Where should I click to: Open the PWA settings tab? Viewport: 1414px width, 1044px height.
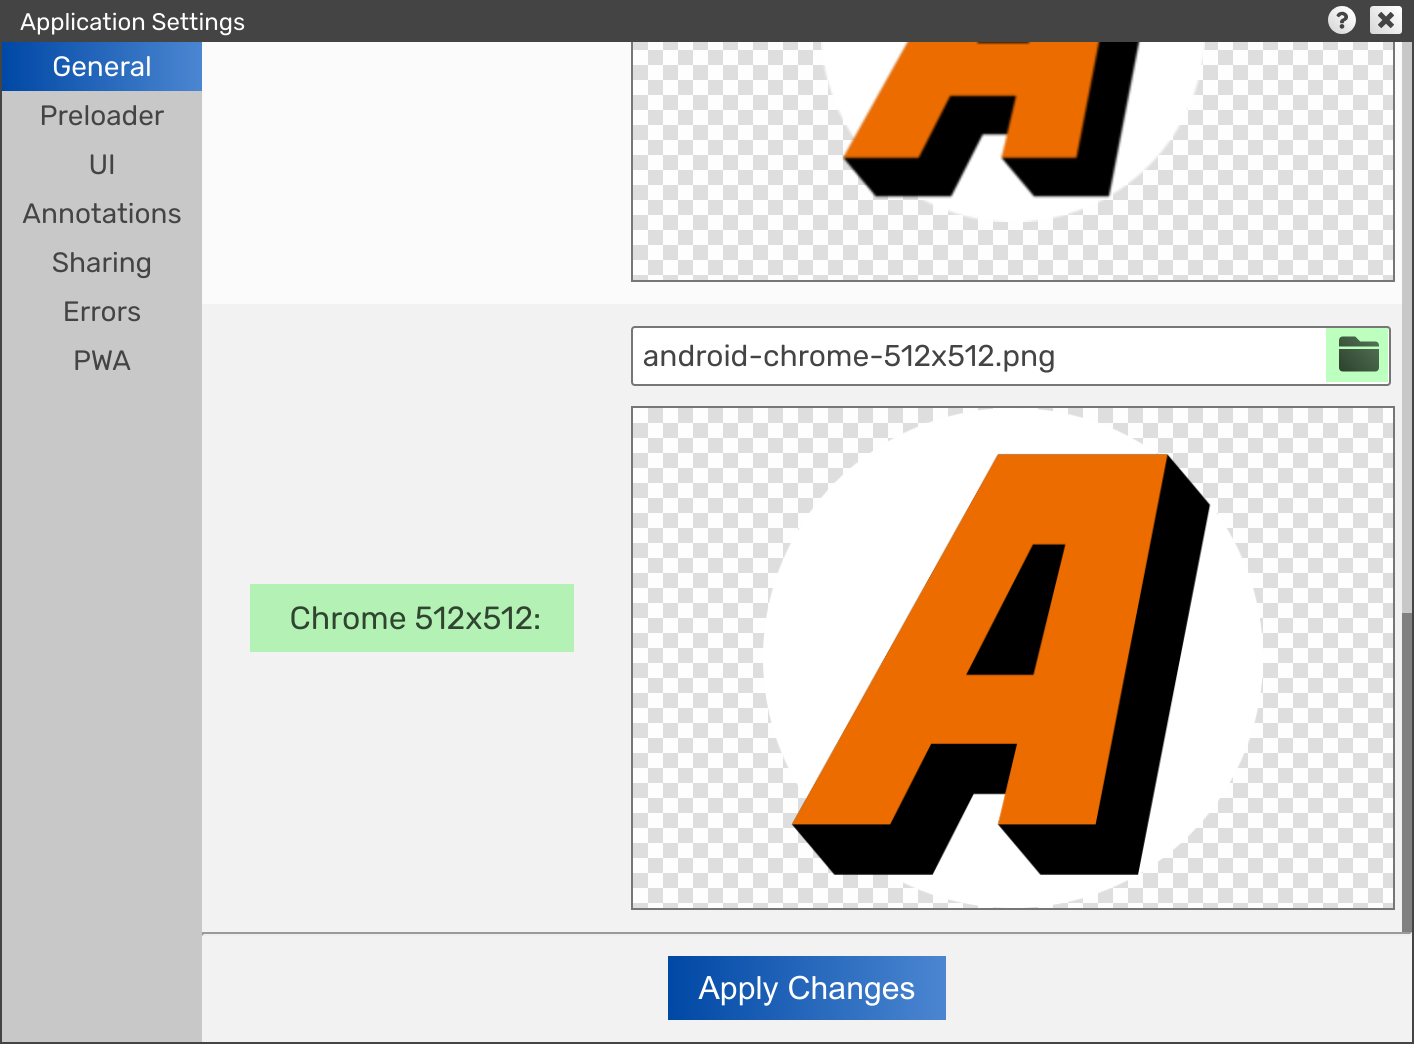point(102,361)
